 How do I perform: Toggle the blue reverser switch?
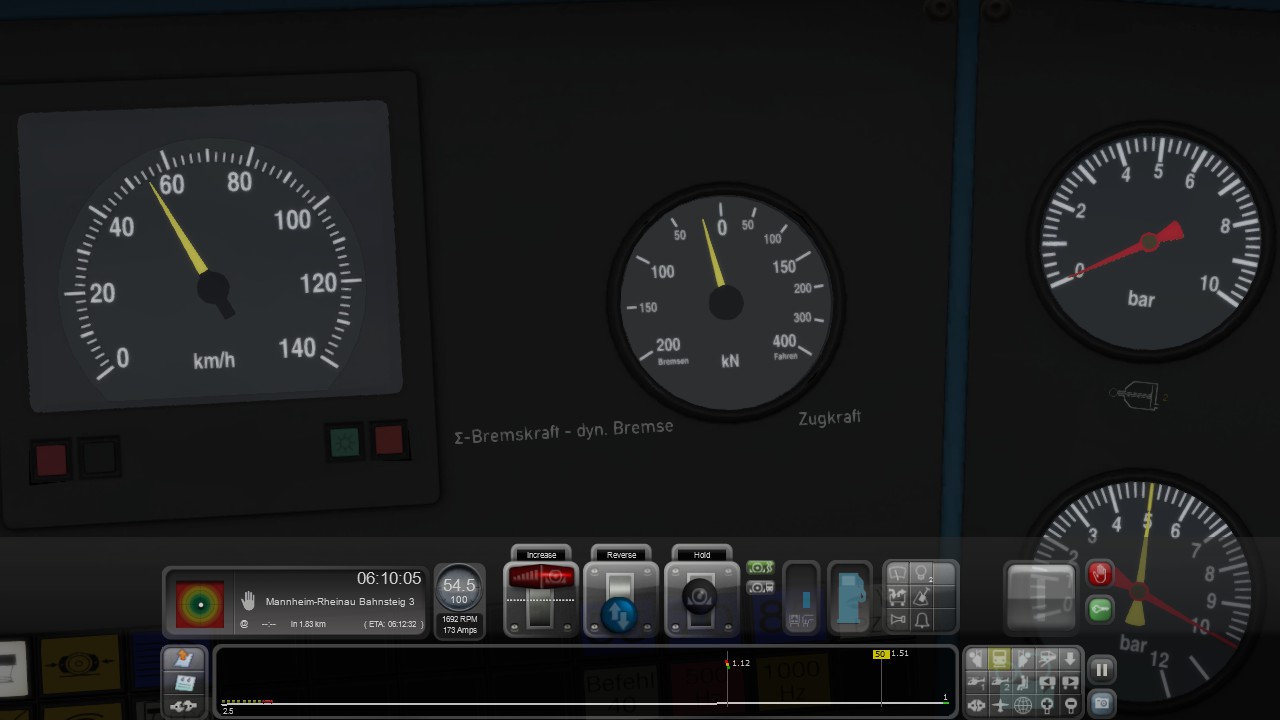click(621, 614)
